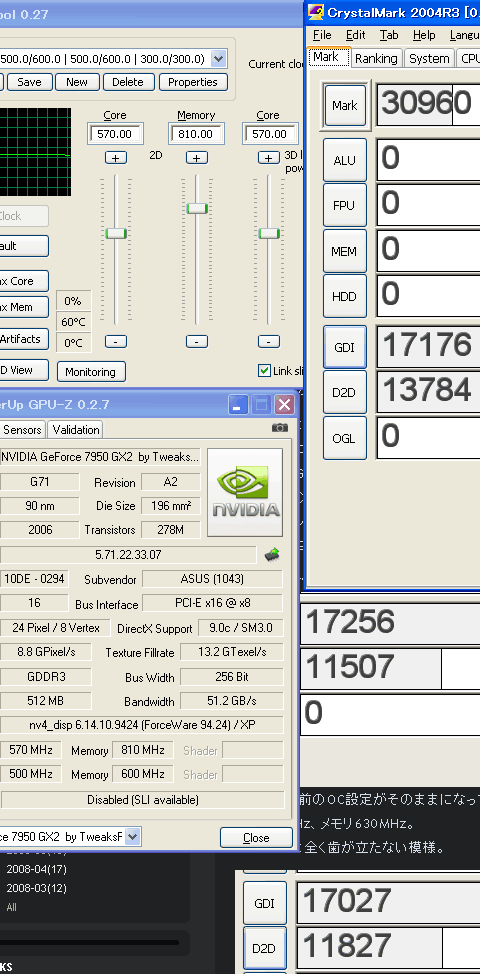The height and width of the screenshot is (974, 480).
Task: Open profile Properties in ATITool
Action: point(193,82)
